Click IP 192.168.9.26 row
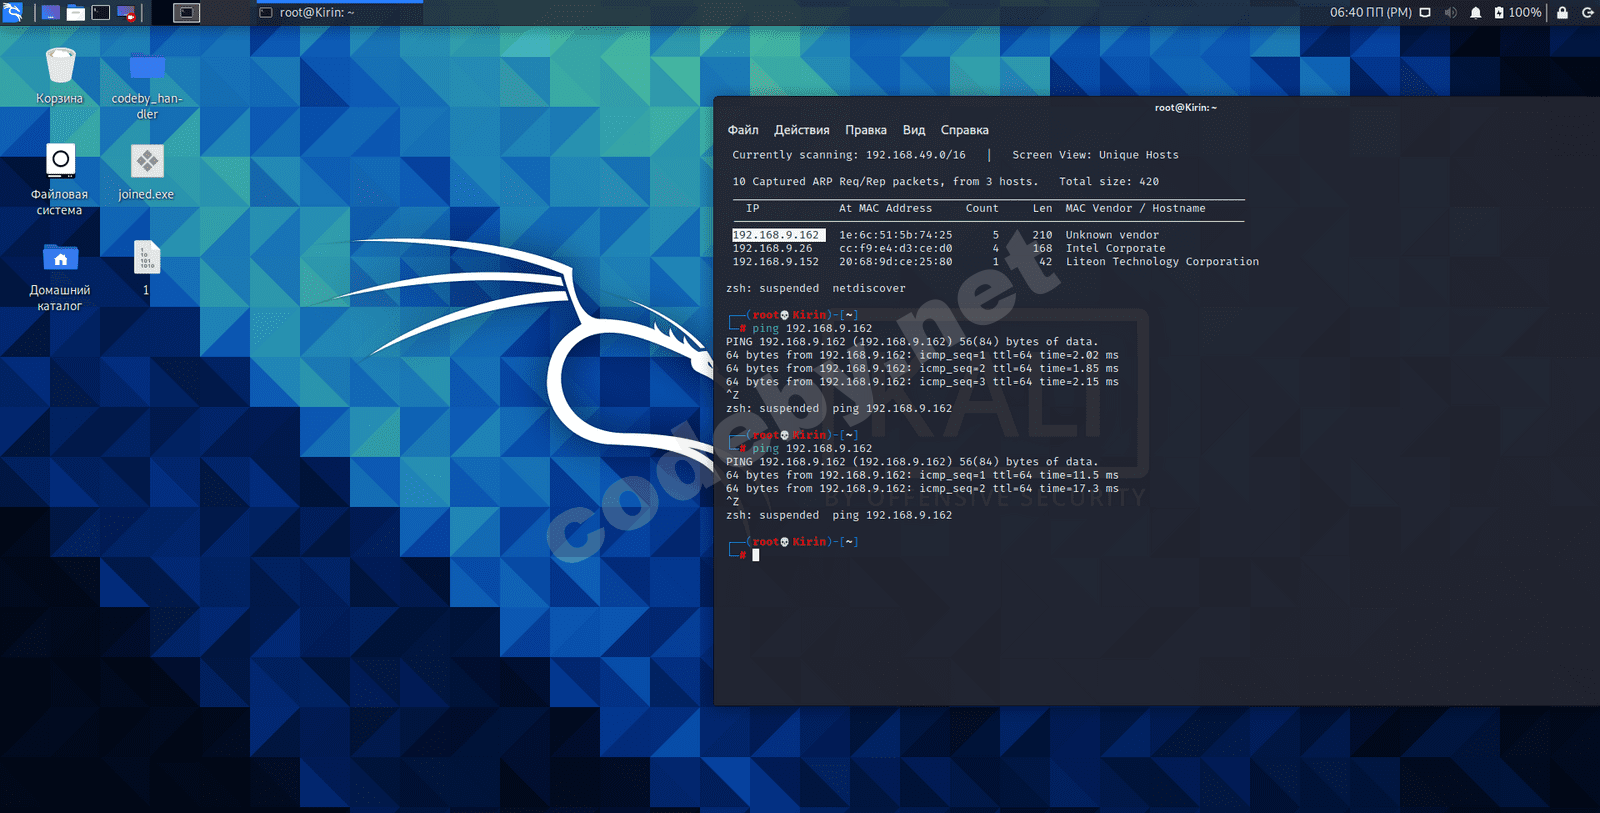Image resolution: width=1600 pixels, height=813 pixels. click(772, 248)
